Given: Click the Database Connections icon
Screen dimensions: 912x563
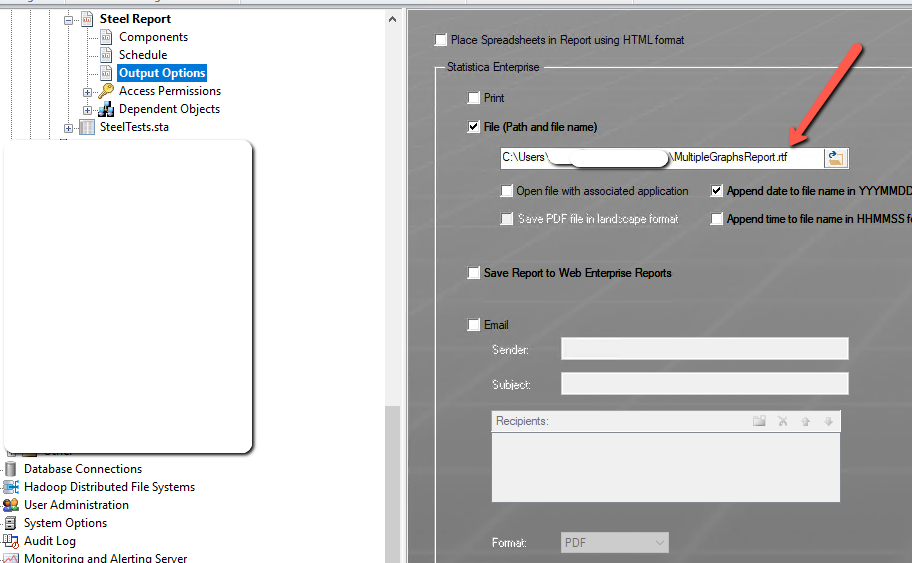Looking at the screenshot, I should coord(11,469).
